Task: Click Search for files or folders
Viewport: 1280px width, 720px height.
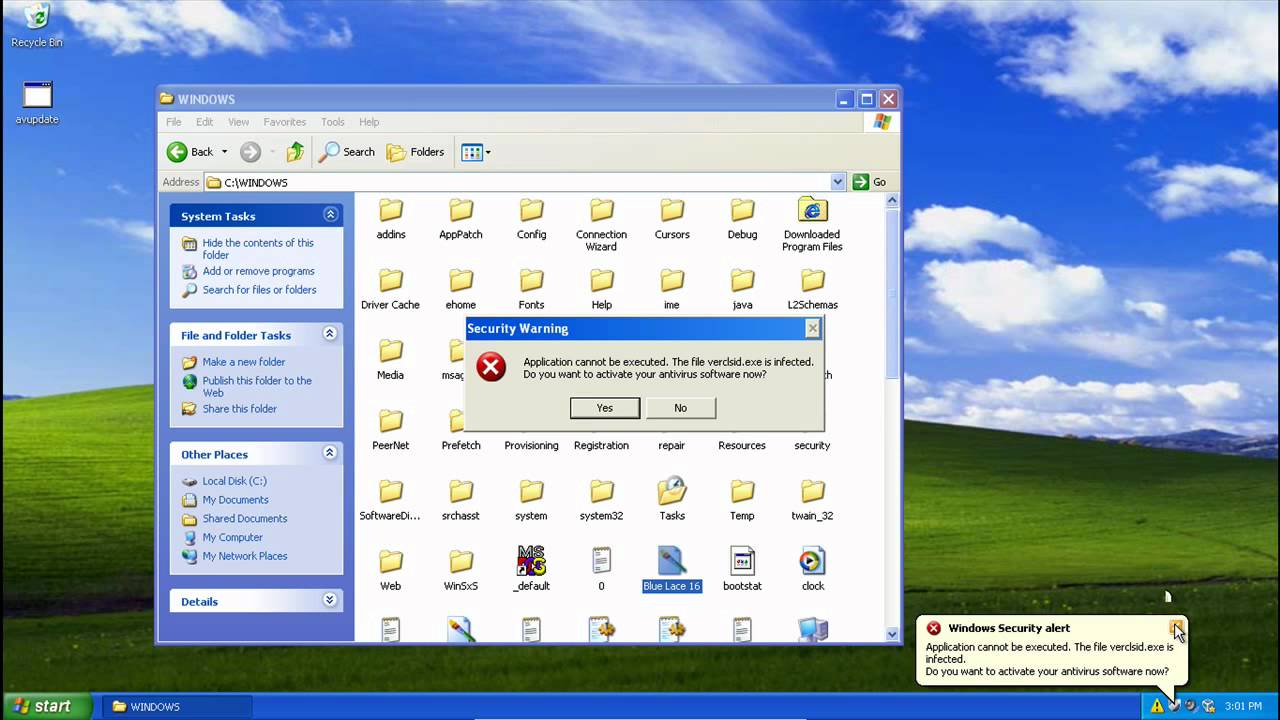Action: point(259,290)
